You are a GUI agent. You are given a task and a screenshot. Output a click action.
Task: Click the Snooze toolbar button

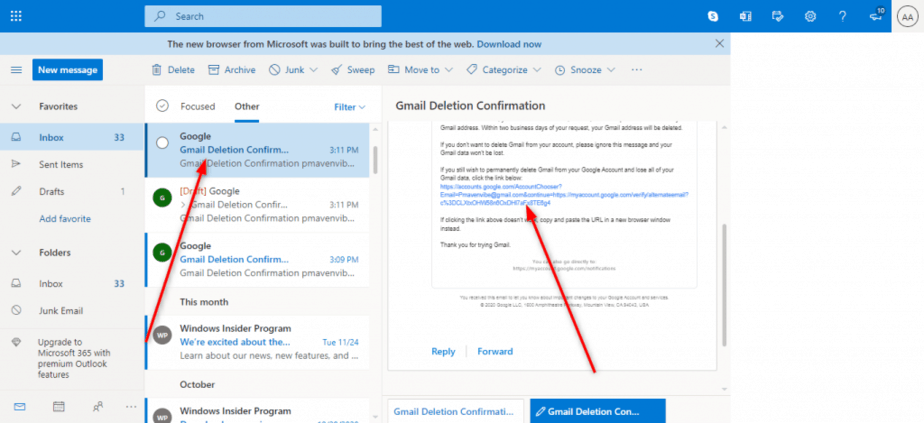(x=578, y=70)
